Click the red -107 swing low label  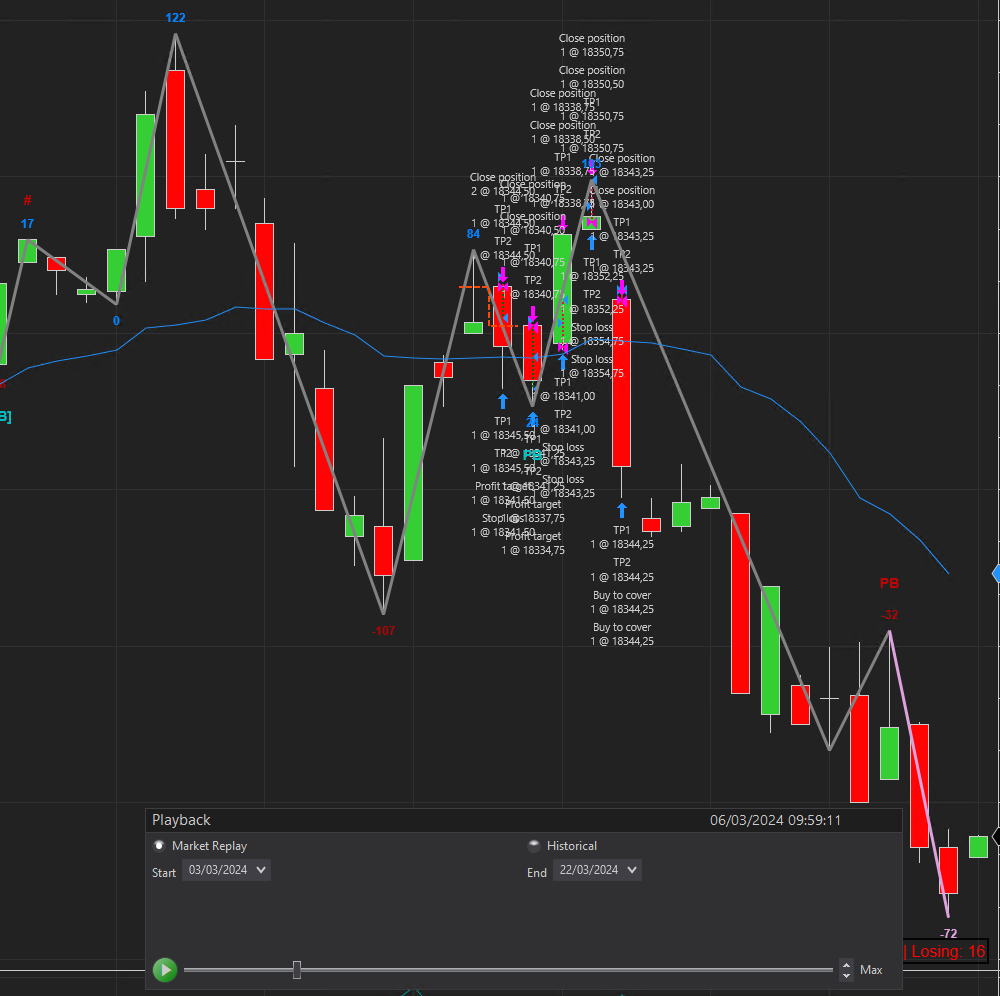[383, 631]
